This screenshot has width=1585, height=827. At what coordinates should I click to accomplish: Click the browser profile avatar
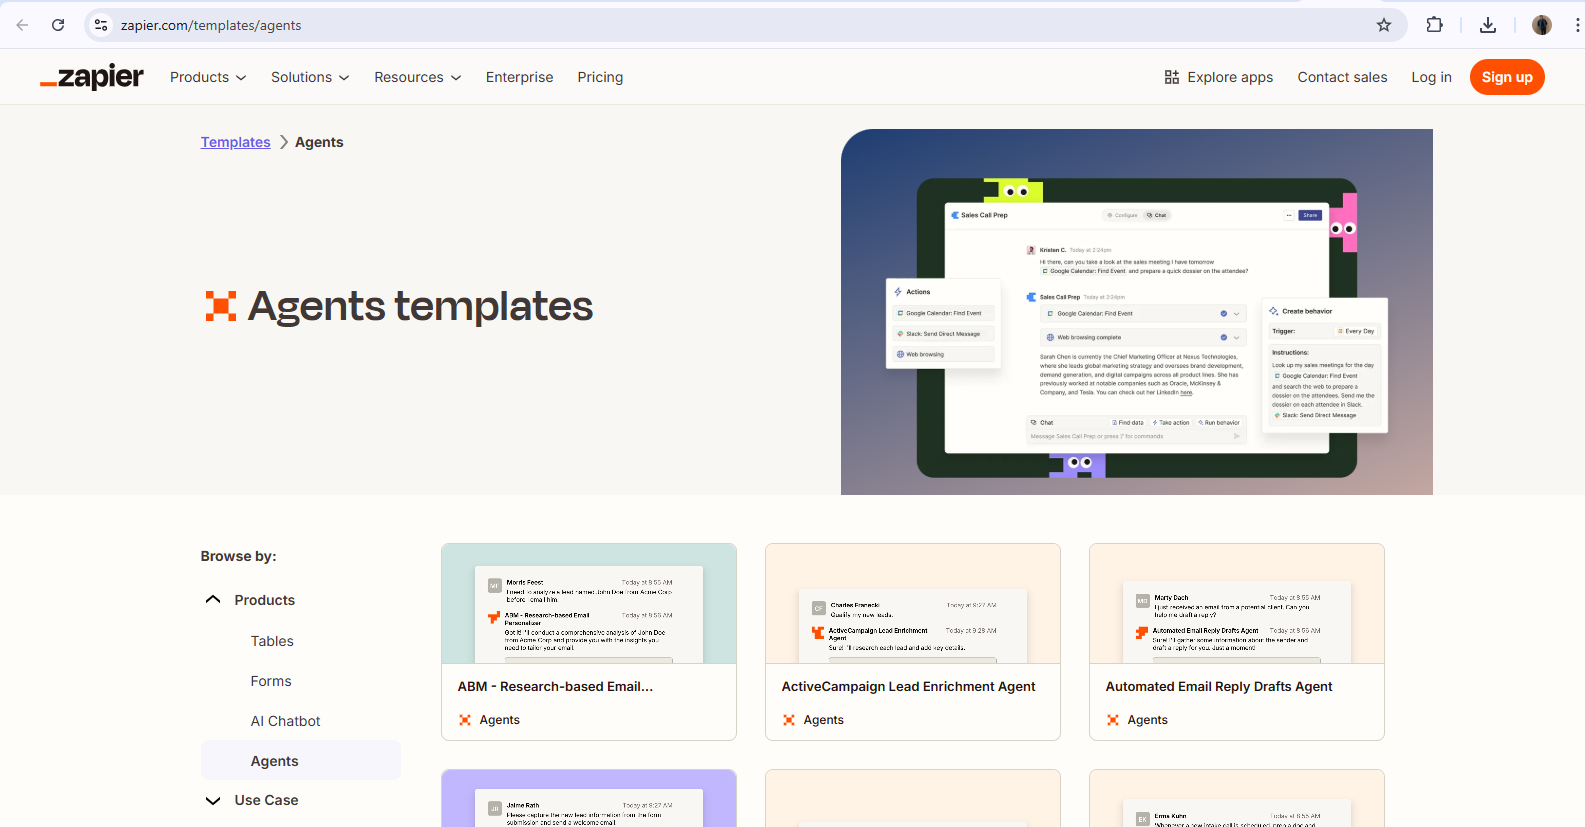1541,25
